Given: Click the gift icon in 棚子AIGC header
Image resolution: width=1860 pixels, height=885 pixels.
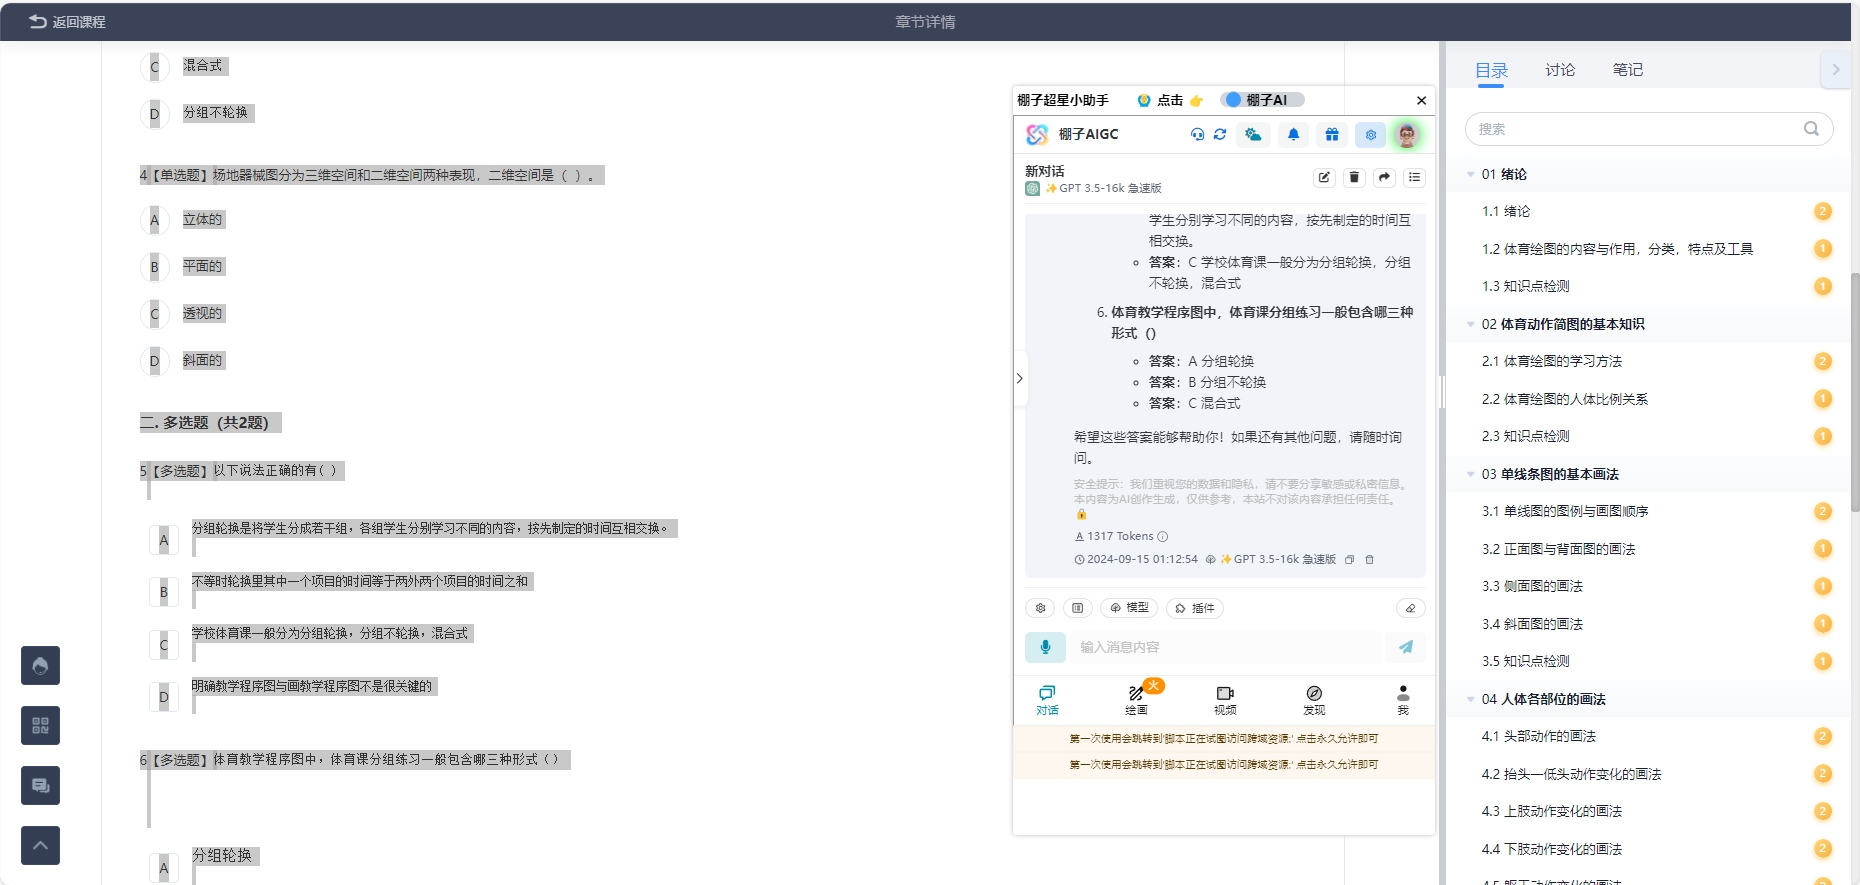Looking at the screenshot, I should tap(1332, 135).
